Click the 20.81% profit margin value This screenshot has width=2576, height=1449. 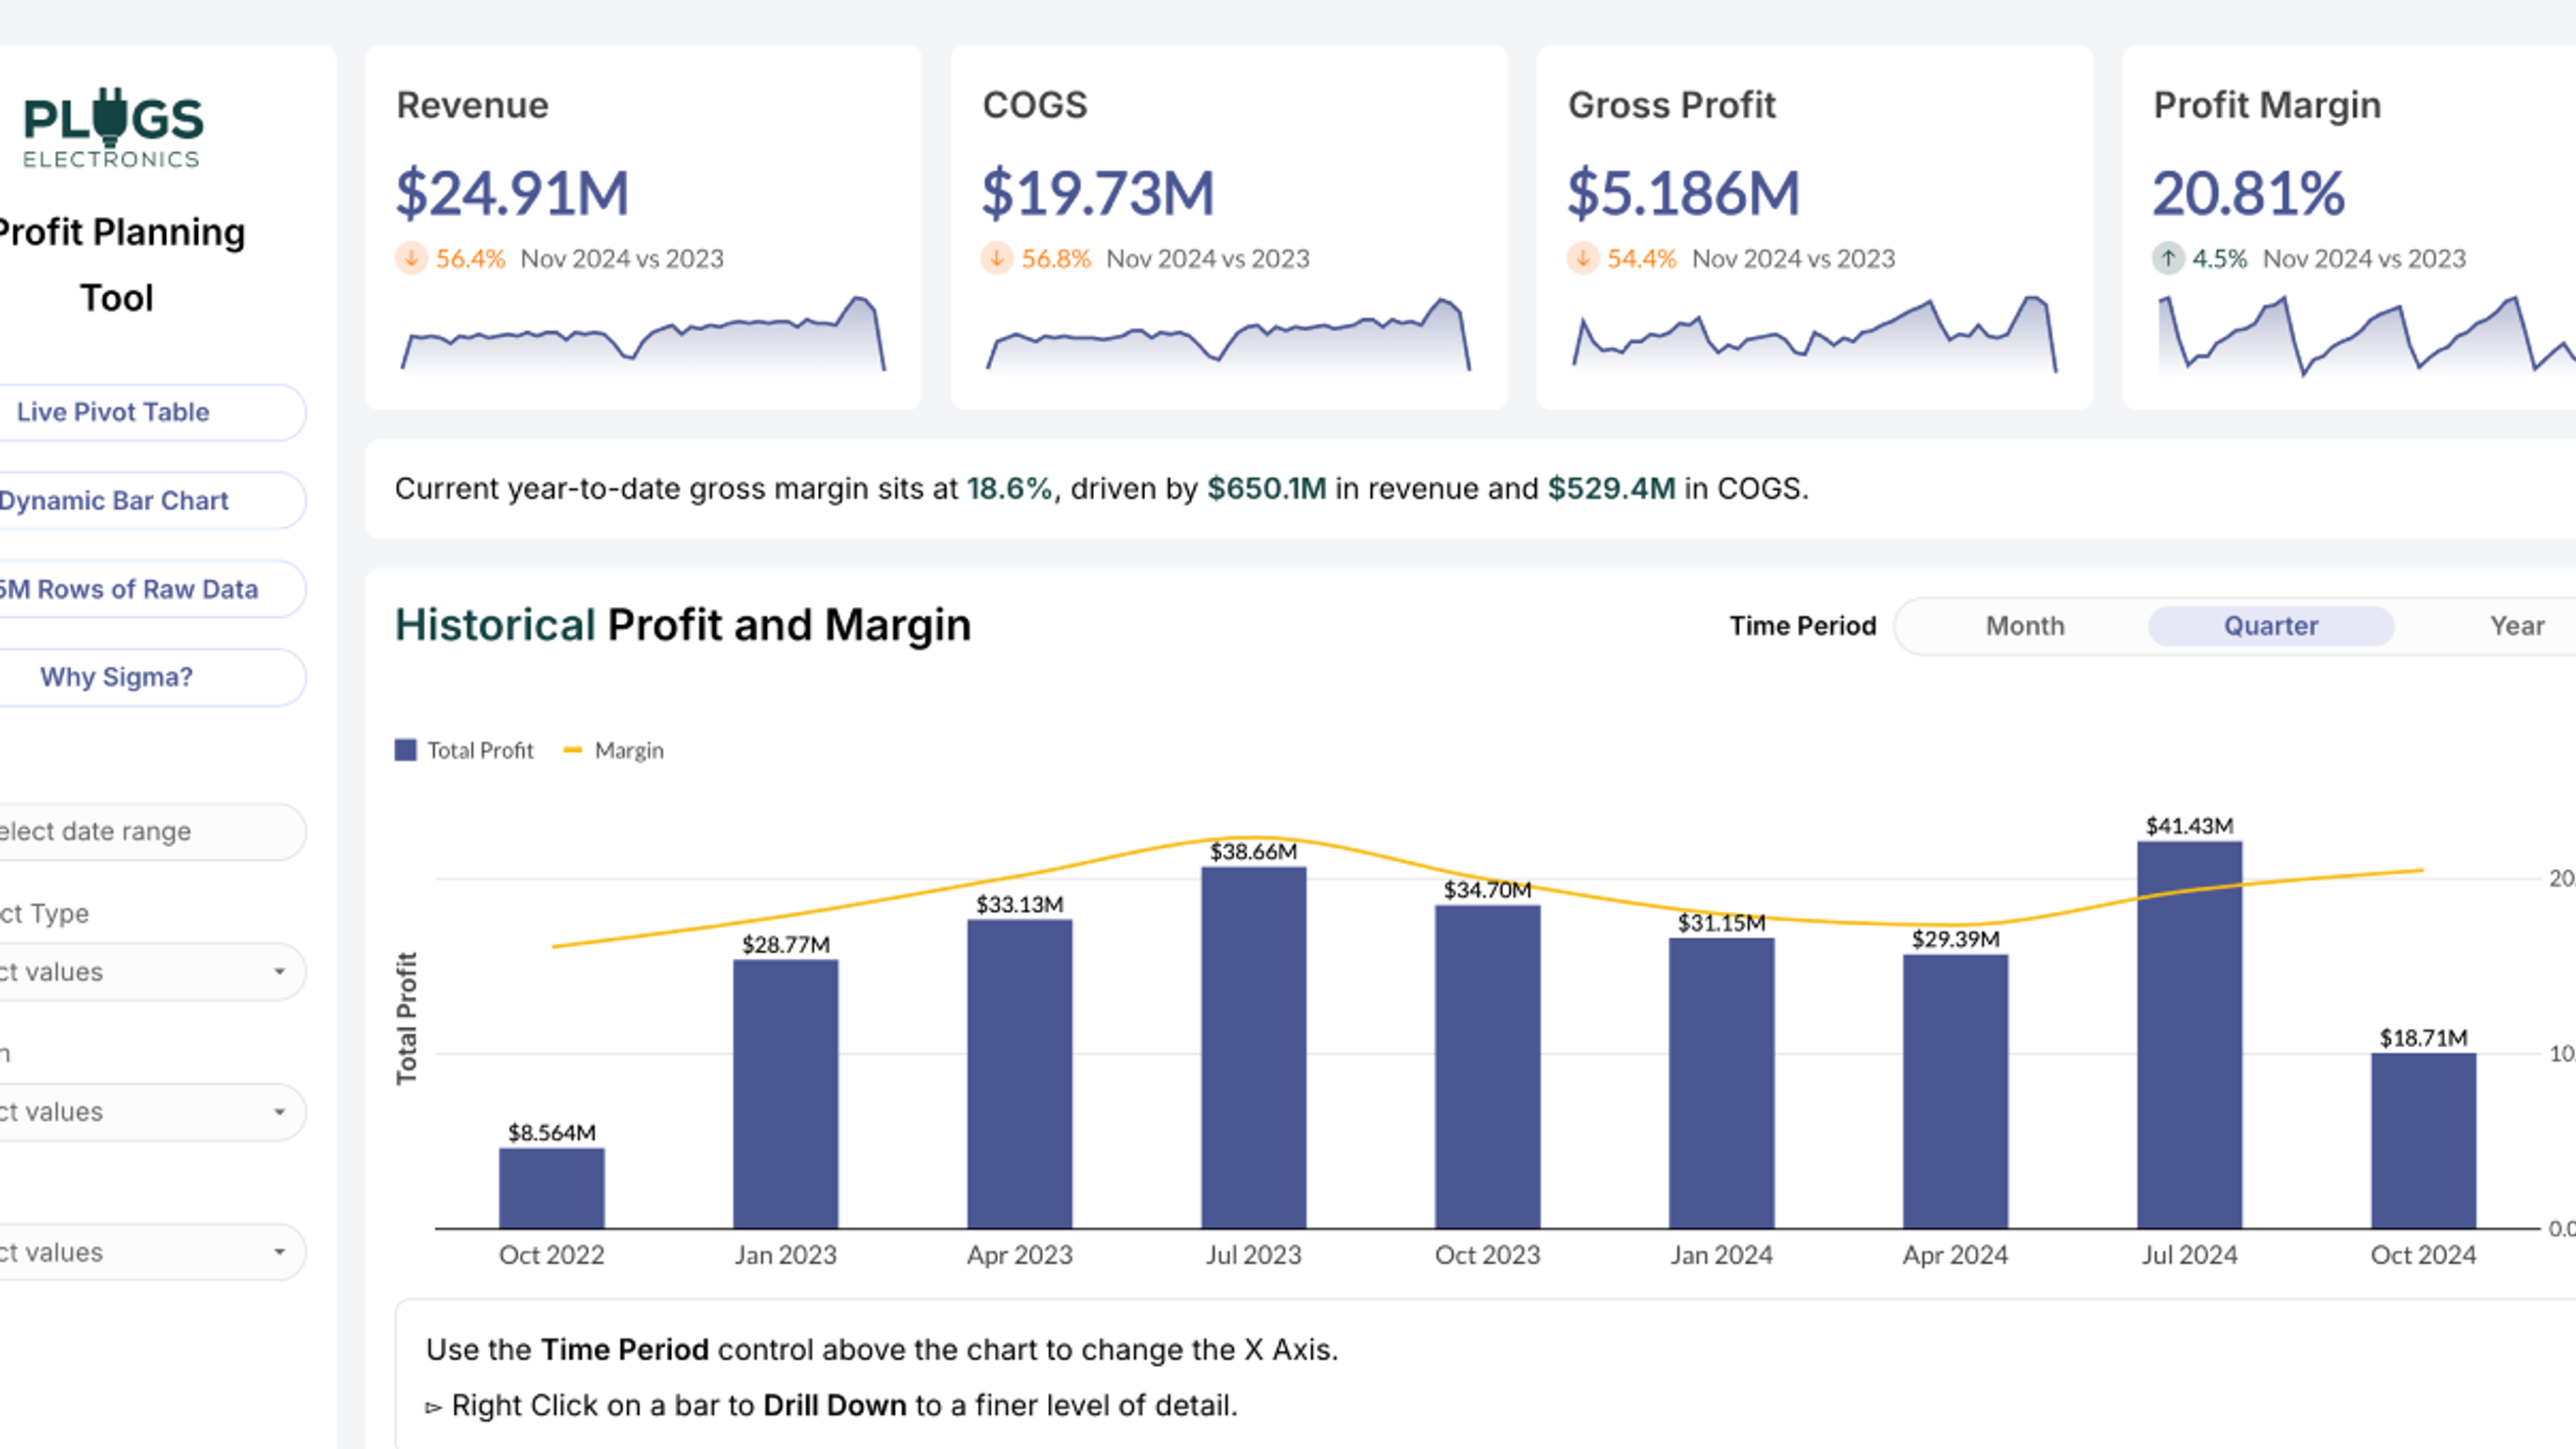tap(2249, 193)
